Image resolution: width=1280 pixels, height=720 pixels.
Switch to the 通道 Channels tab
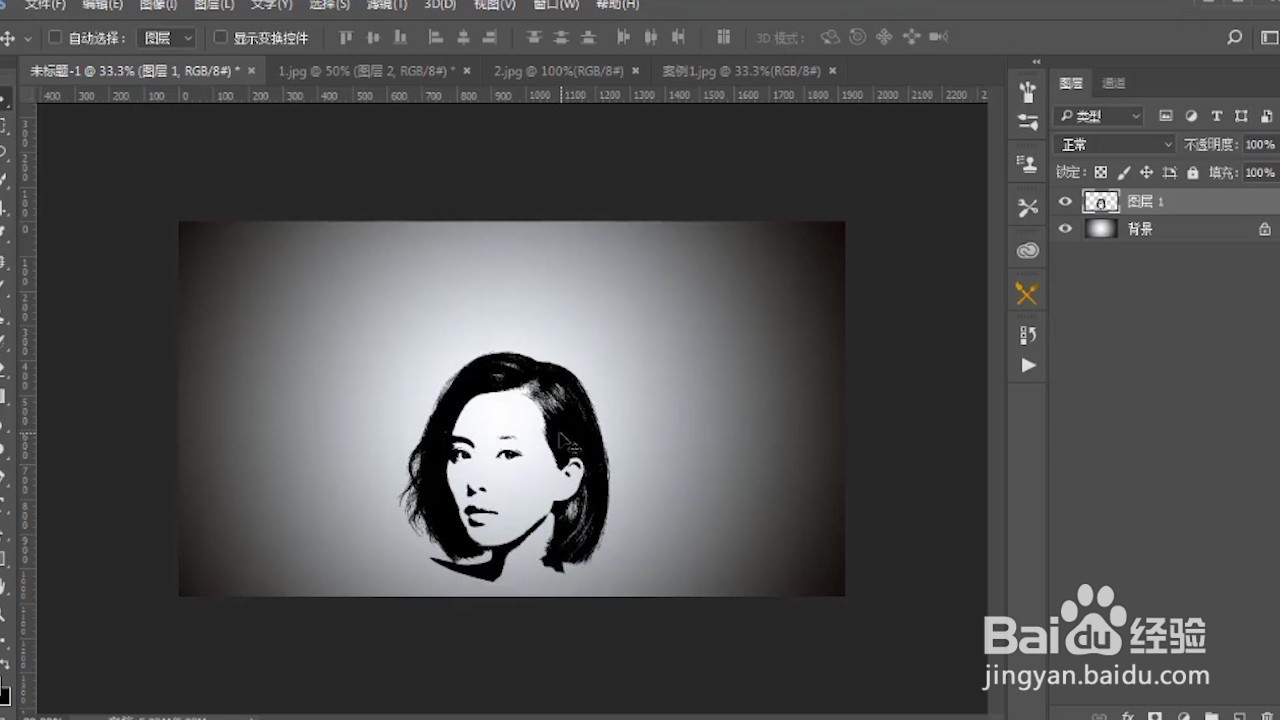click(x=1112, y=83)
